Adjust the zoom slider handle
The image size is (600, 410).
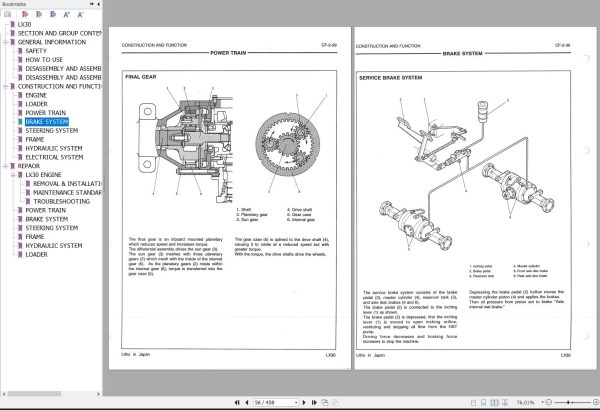[x=569, y=402]
